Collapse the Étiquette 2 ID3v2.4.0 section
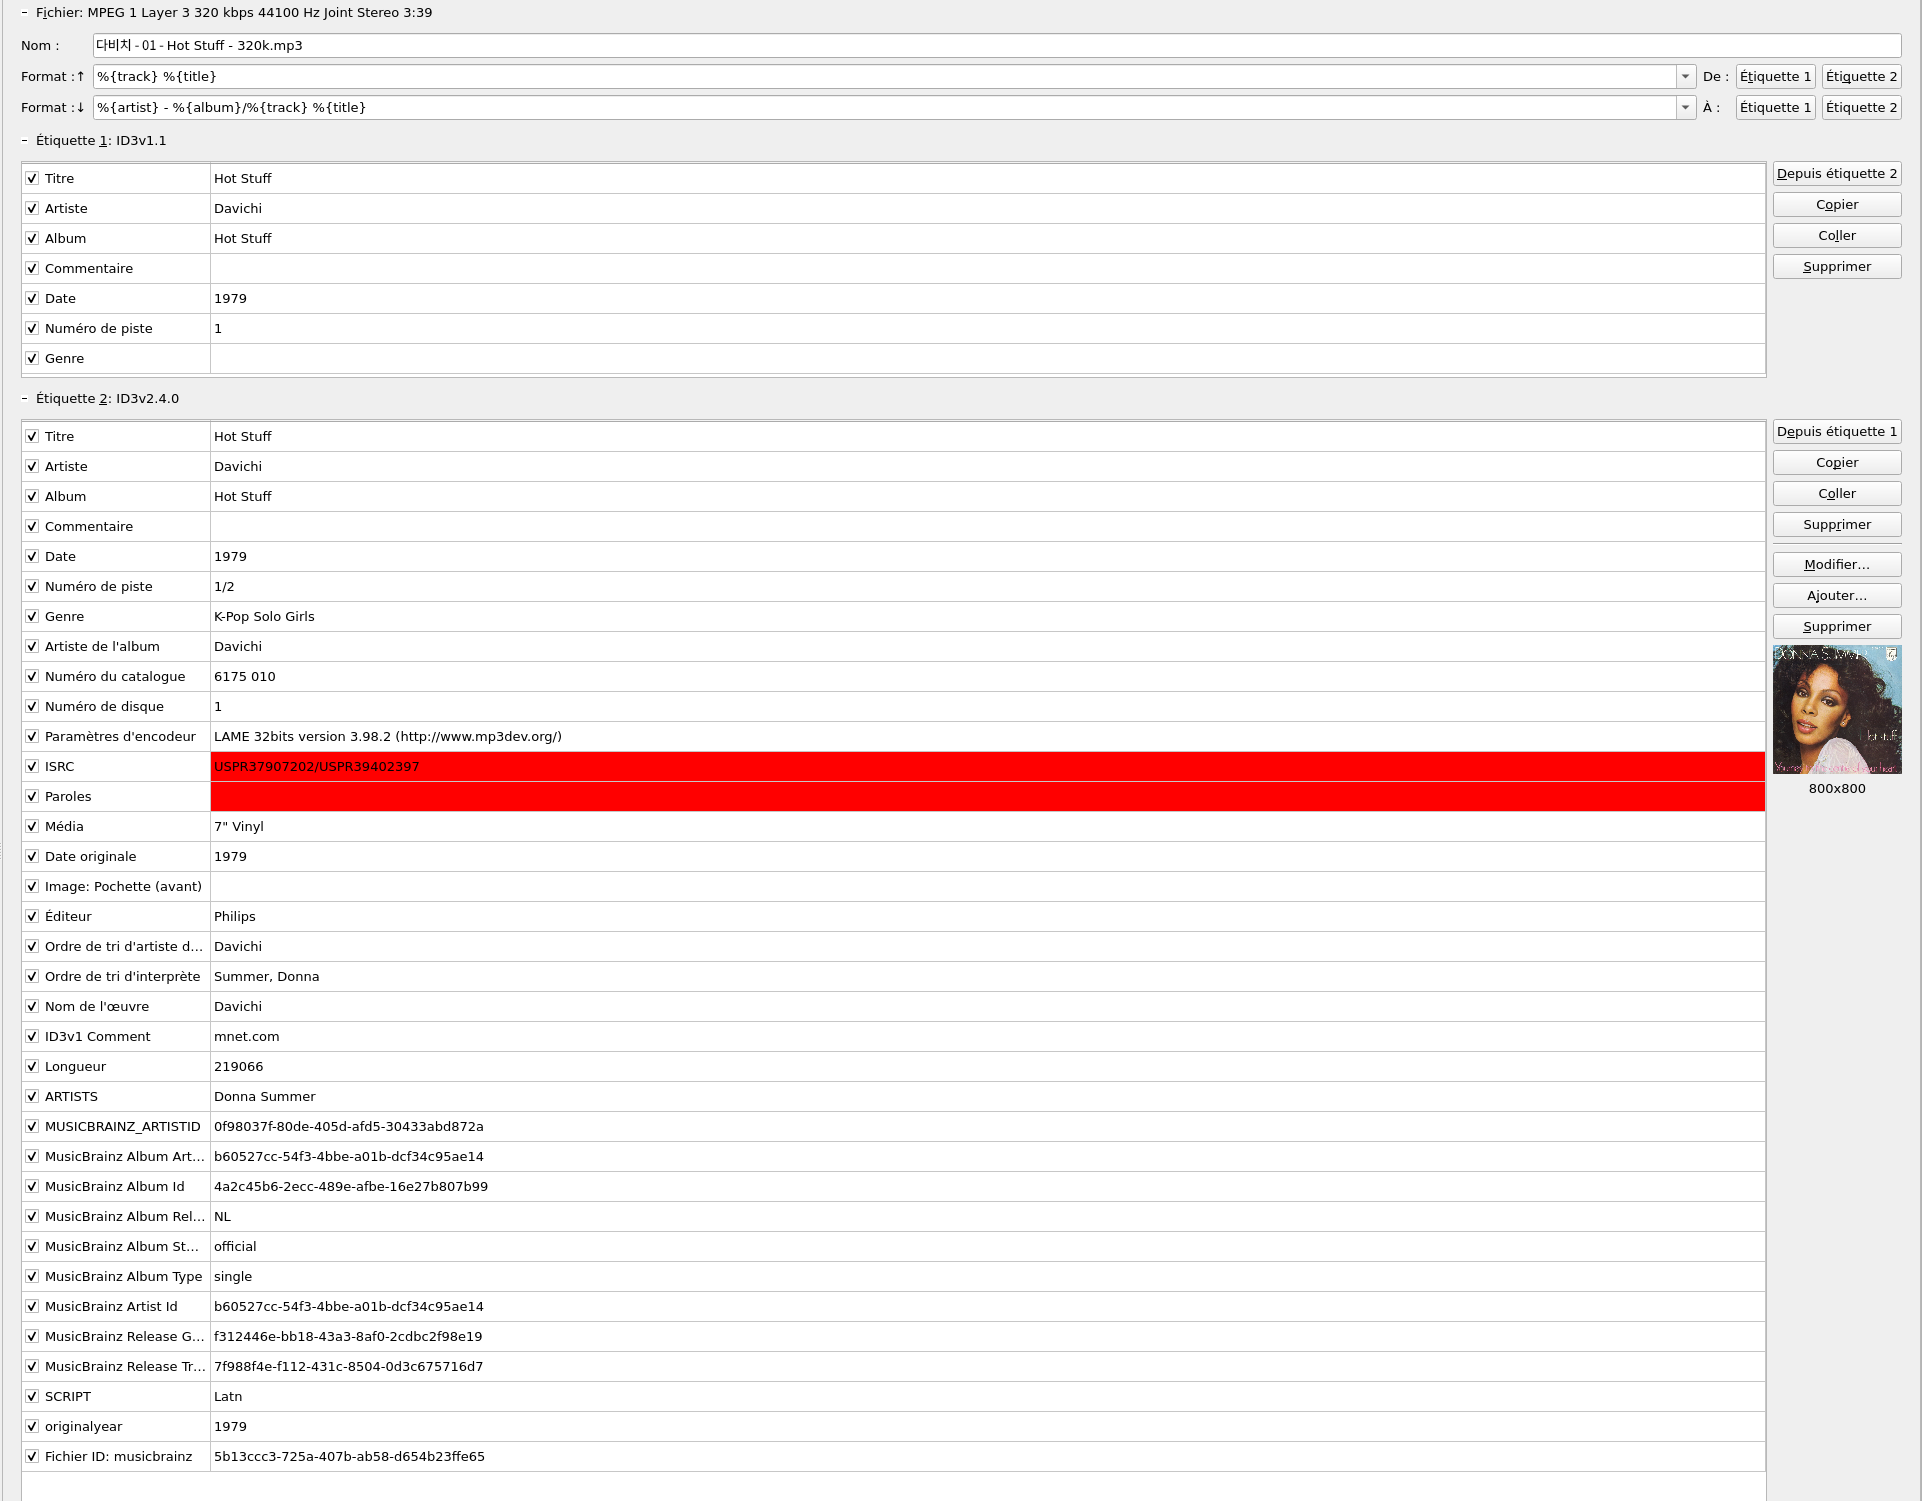The image size is (1922, 1501). point(25,399)
